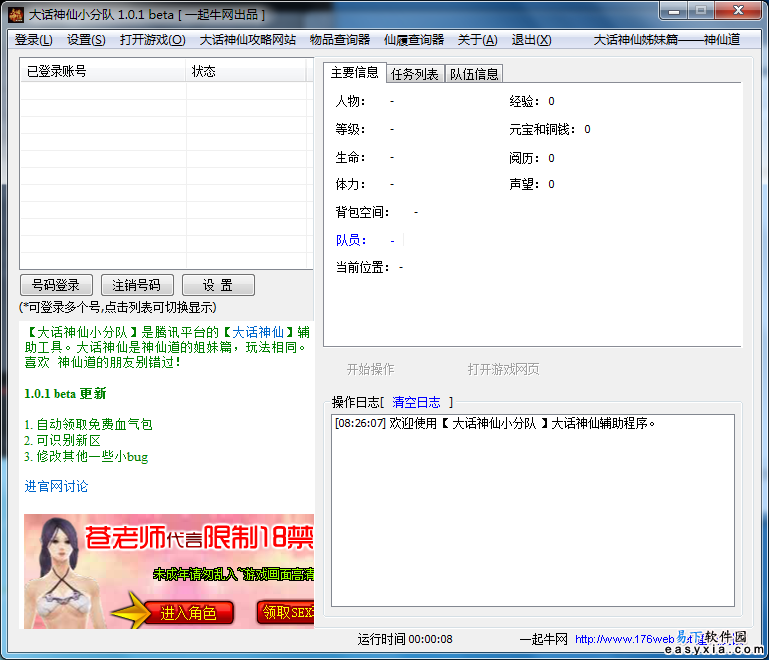Open the 设置(S) menu
The height and width of the screenshot is (660, 769).
tap(86, 40)
